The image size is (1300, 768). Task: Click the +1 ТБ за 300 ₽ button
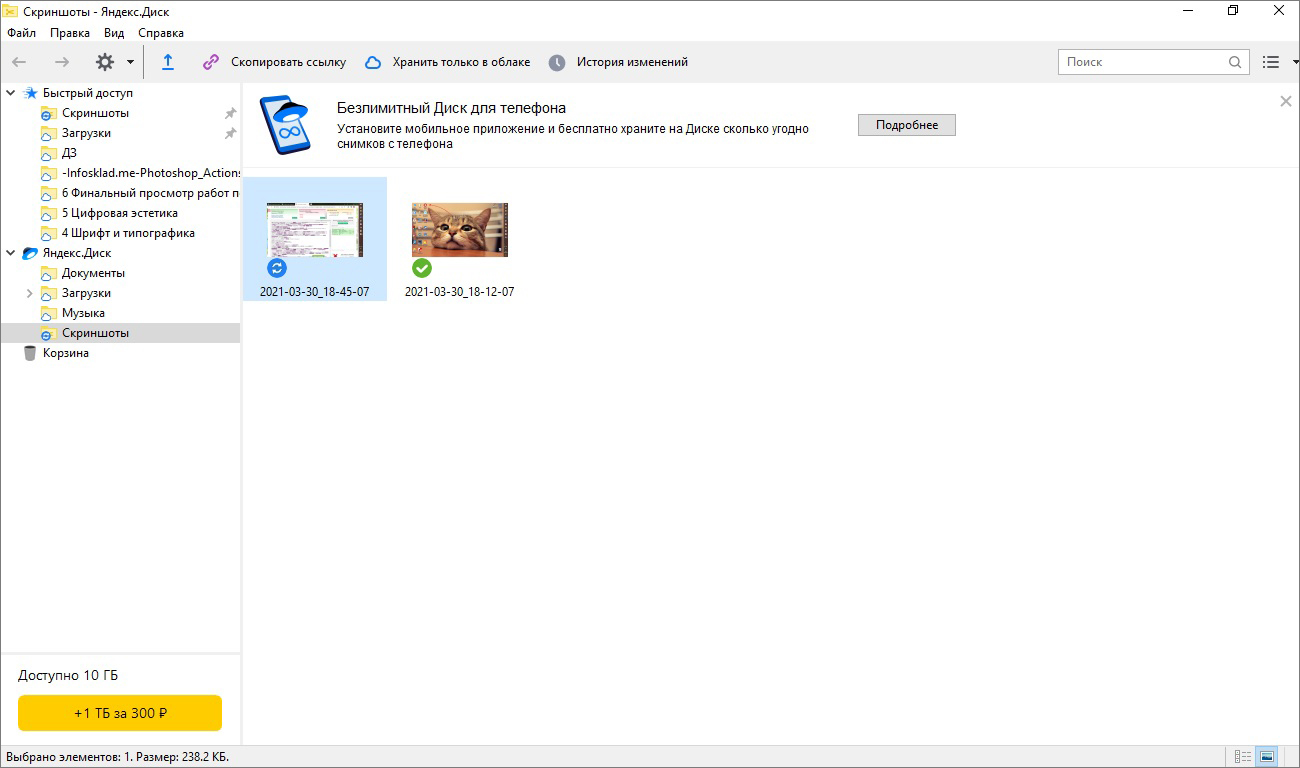pyautogui.click(x=120, y=713)
